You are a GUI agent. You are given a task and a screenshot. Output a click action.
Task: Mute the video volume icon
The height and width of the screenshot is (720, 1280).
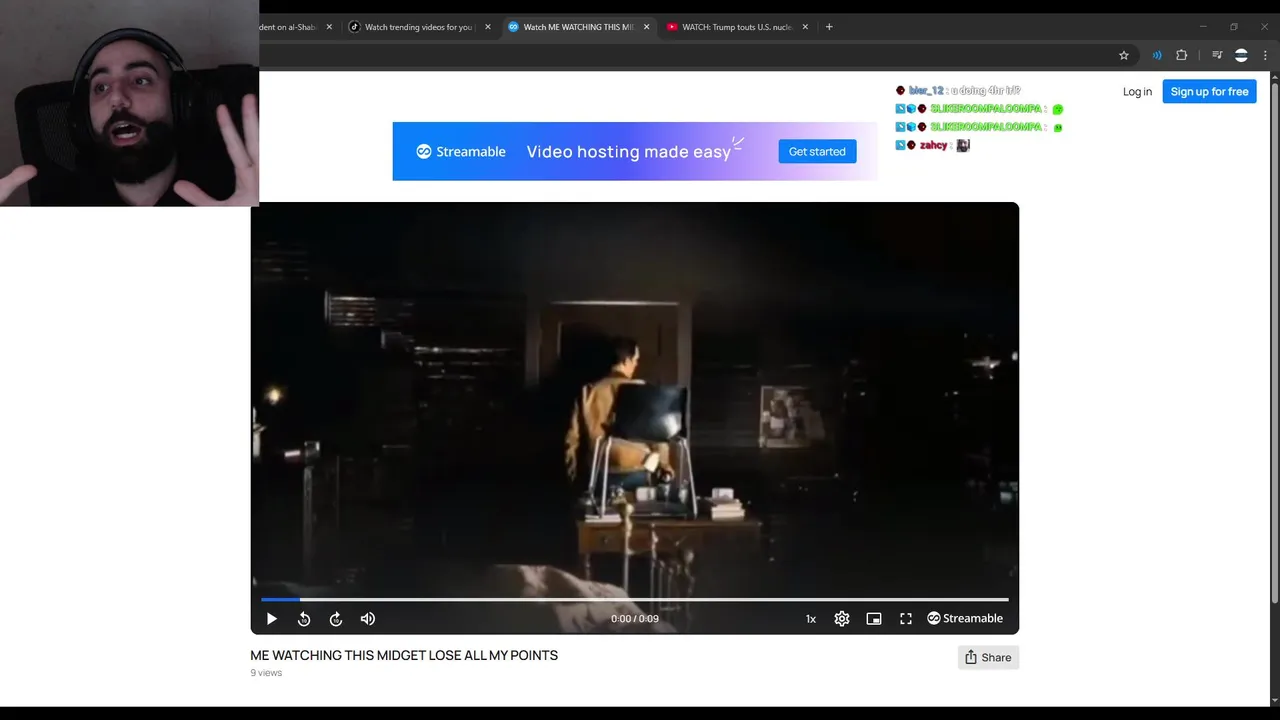tap(368, 619)
